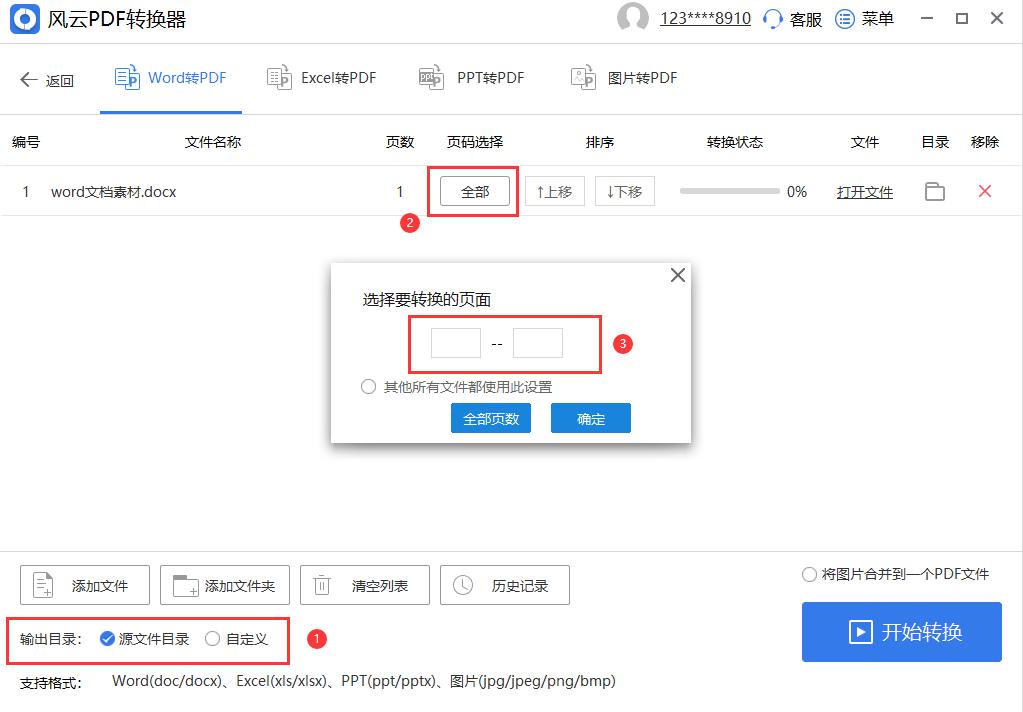The height and width of the screenshot is (712, 1023).
Task: View conversion history via 历史记录 clock icon
Action: click(x=504, y=585)
